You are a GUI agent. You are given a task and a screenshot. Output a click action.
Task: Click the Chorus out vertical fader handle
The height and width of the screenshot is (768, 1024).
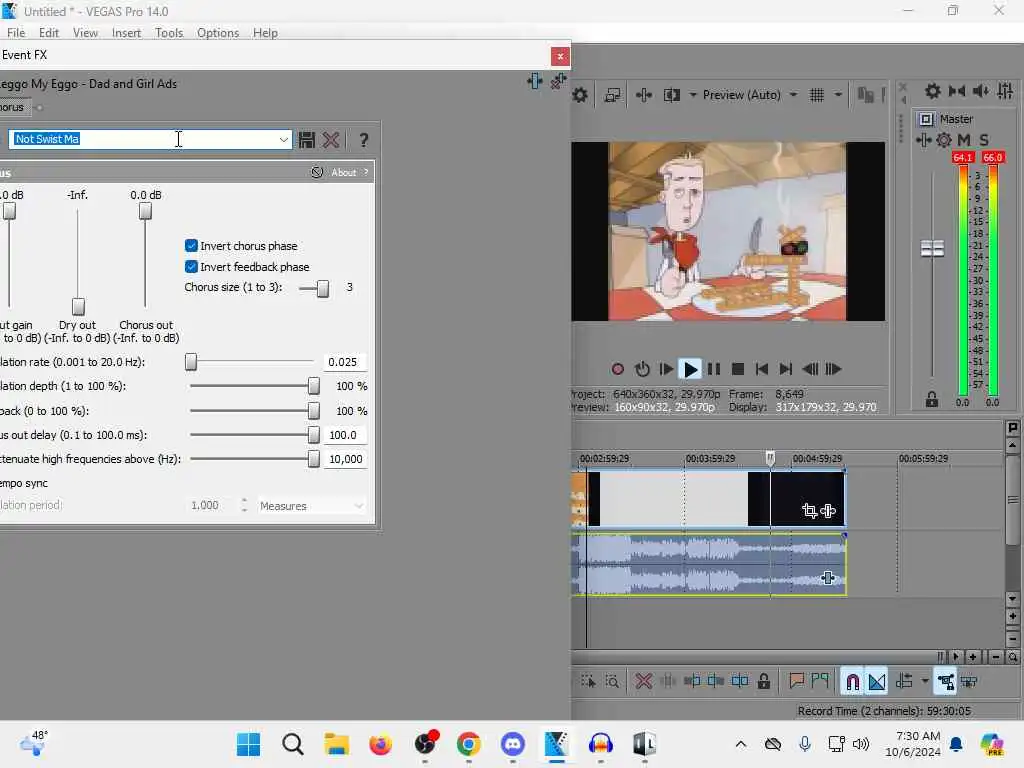(x=145, y=211)
